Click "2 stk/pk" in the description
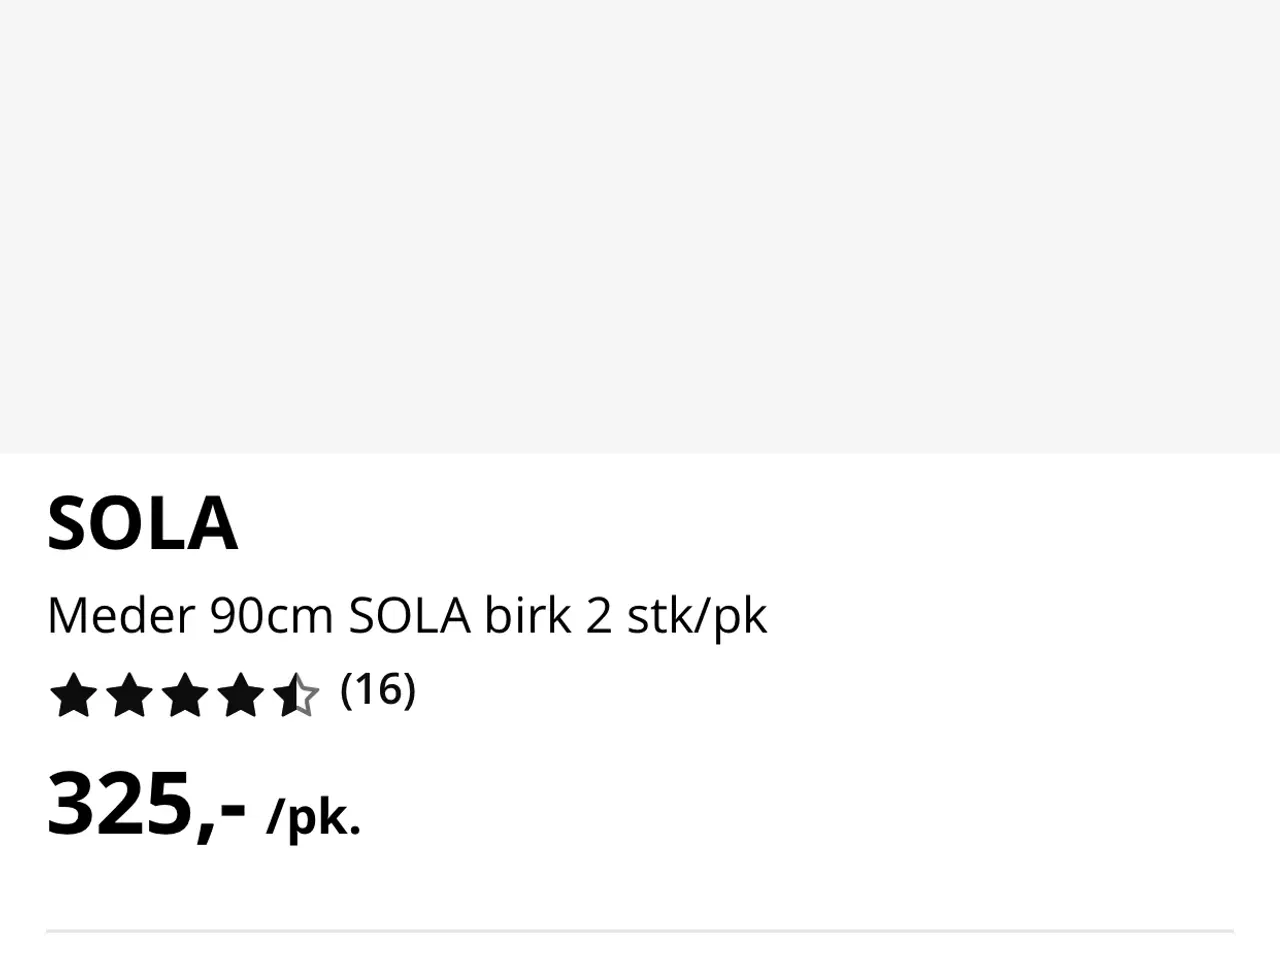Image resolution: width=1280 pixels, height=960 pixels. (x=676, y=615)
